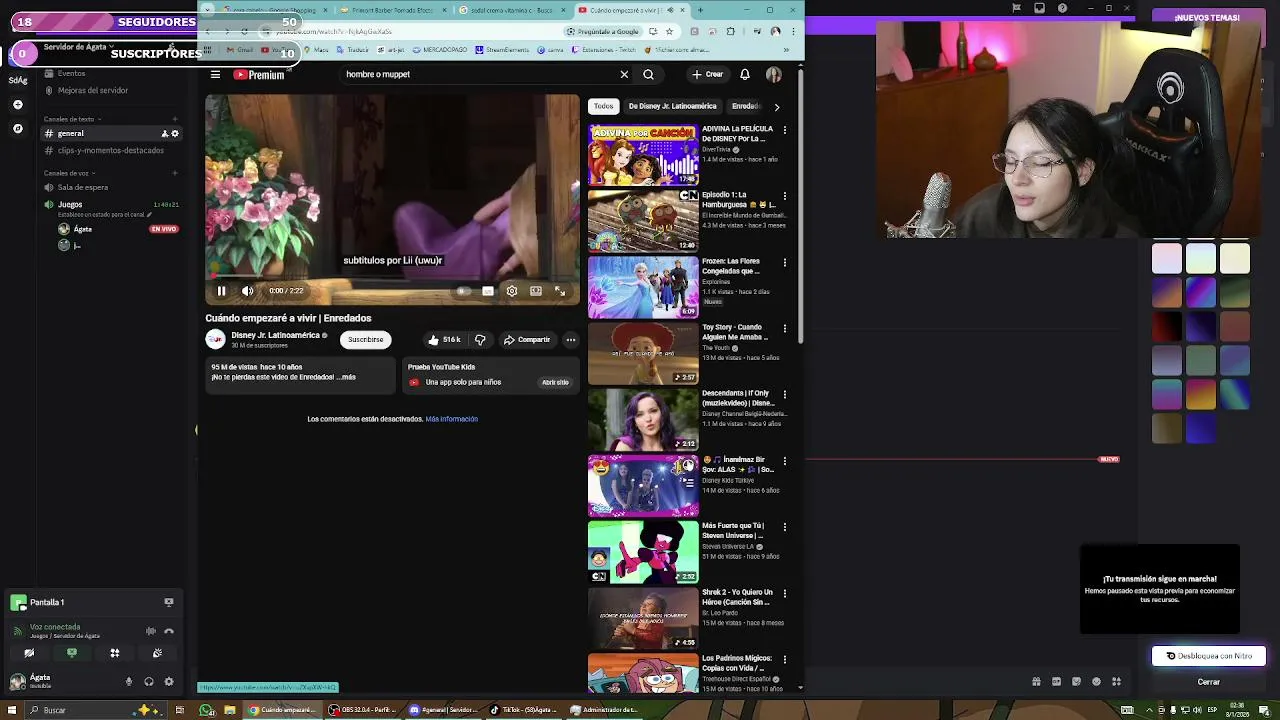Open 'ADIVINA La PELÍCULA' video thumbnail
Screen dimensions: 1280x720
pos(643,155)
